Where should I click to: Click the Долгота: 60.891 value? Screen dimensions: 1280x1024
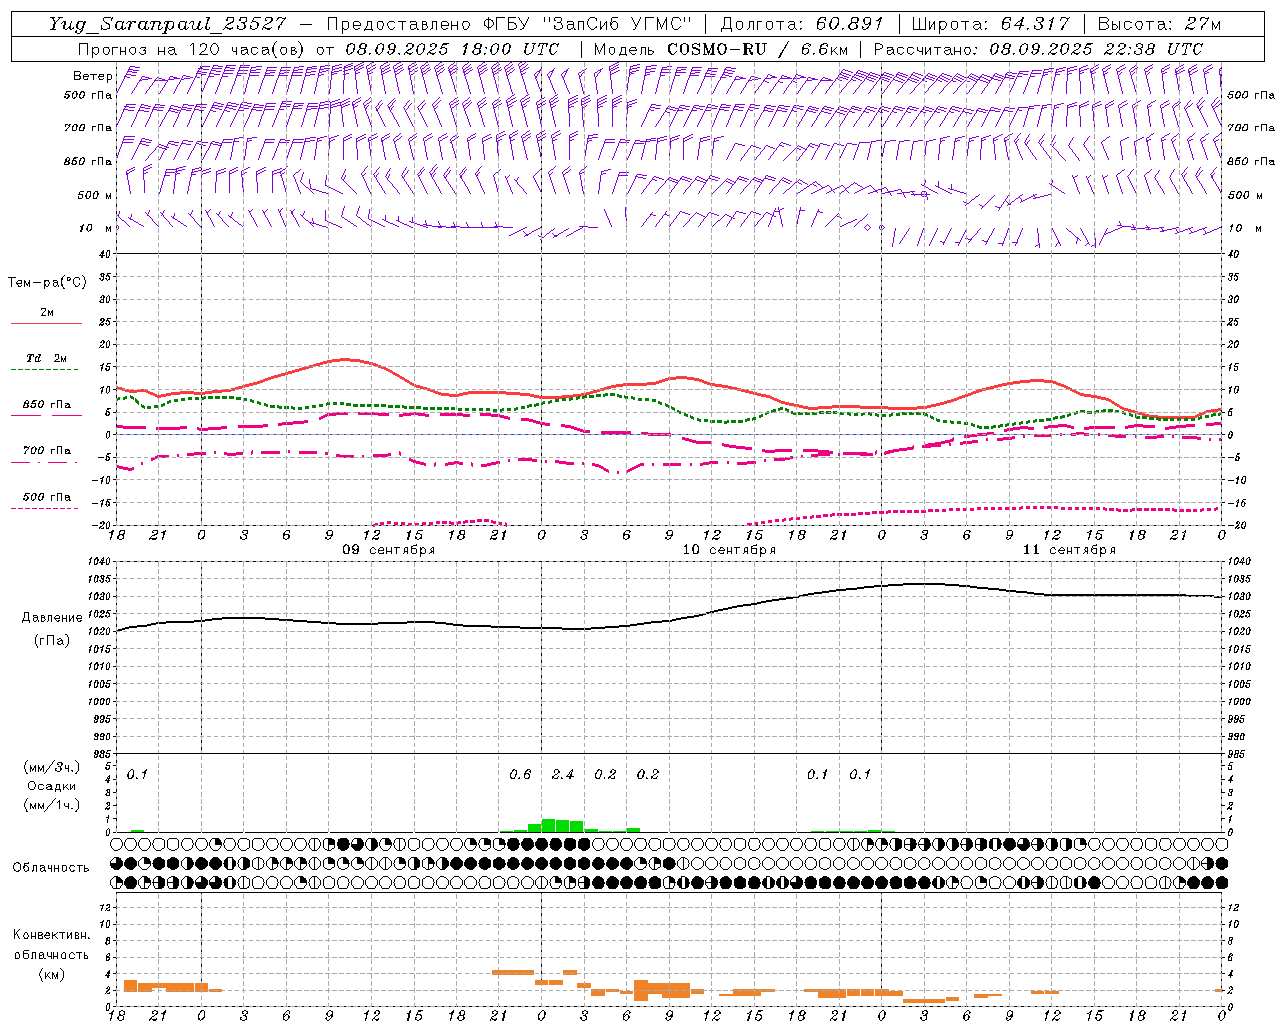[802, 24]
